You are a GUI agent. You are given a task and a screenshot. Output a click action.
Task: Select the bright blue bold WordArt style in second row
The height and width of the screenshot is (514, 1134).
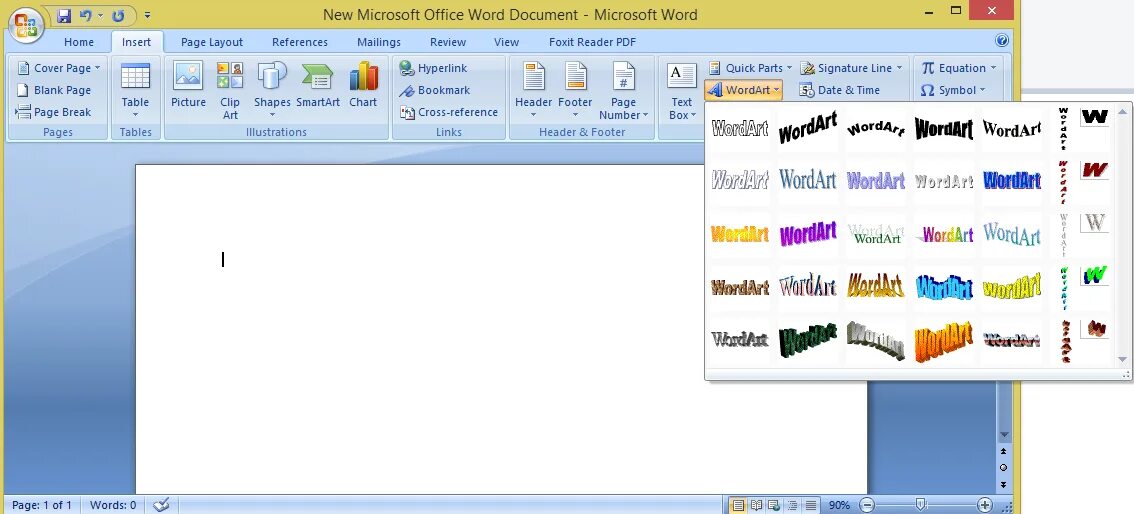[1012, 179]
